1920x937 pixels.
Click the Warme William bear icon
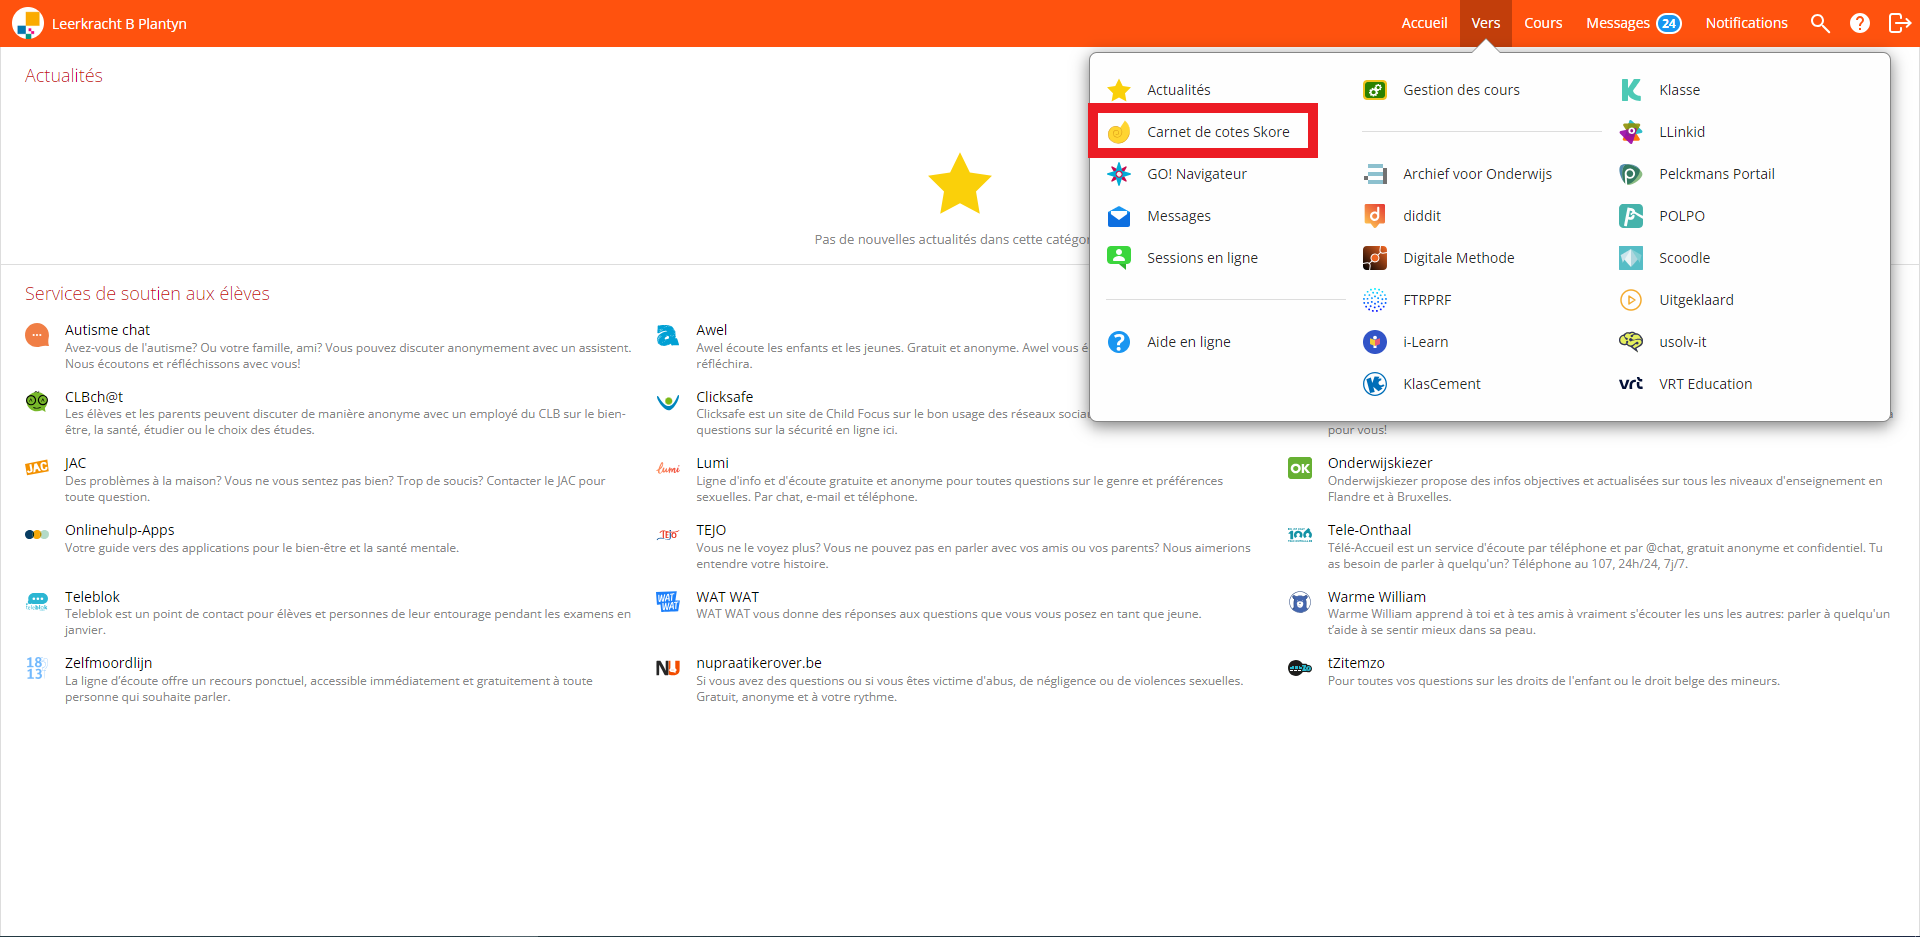1300,602
